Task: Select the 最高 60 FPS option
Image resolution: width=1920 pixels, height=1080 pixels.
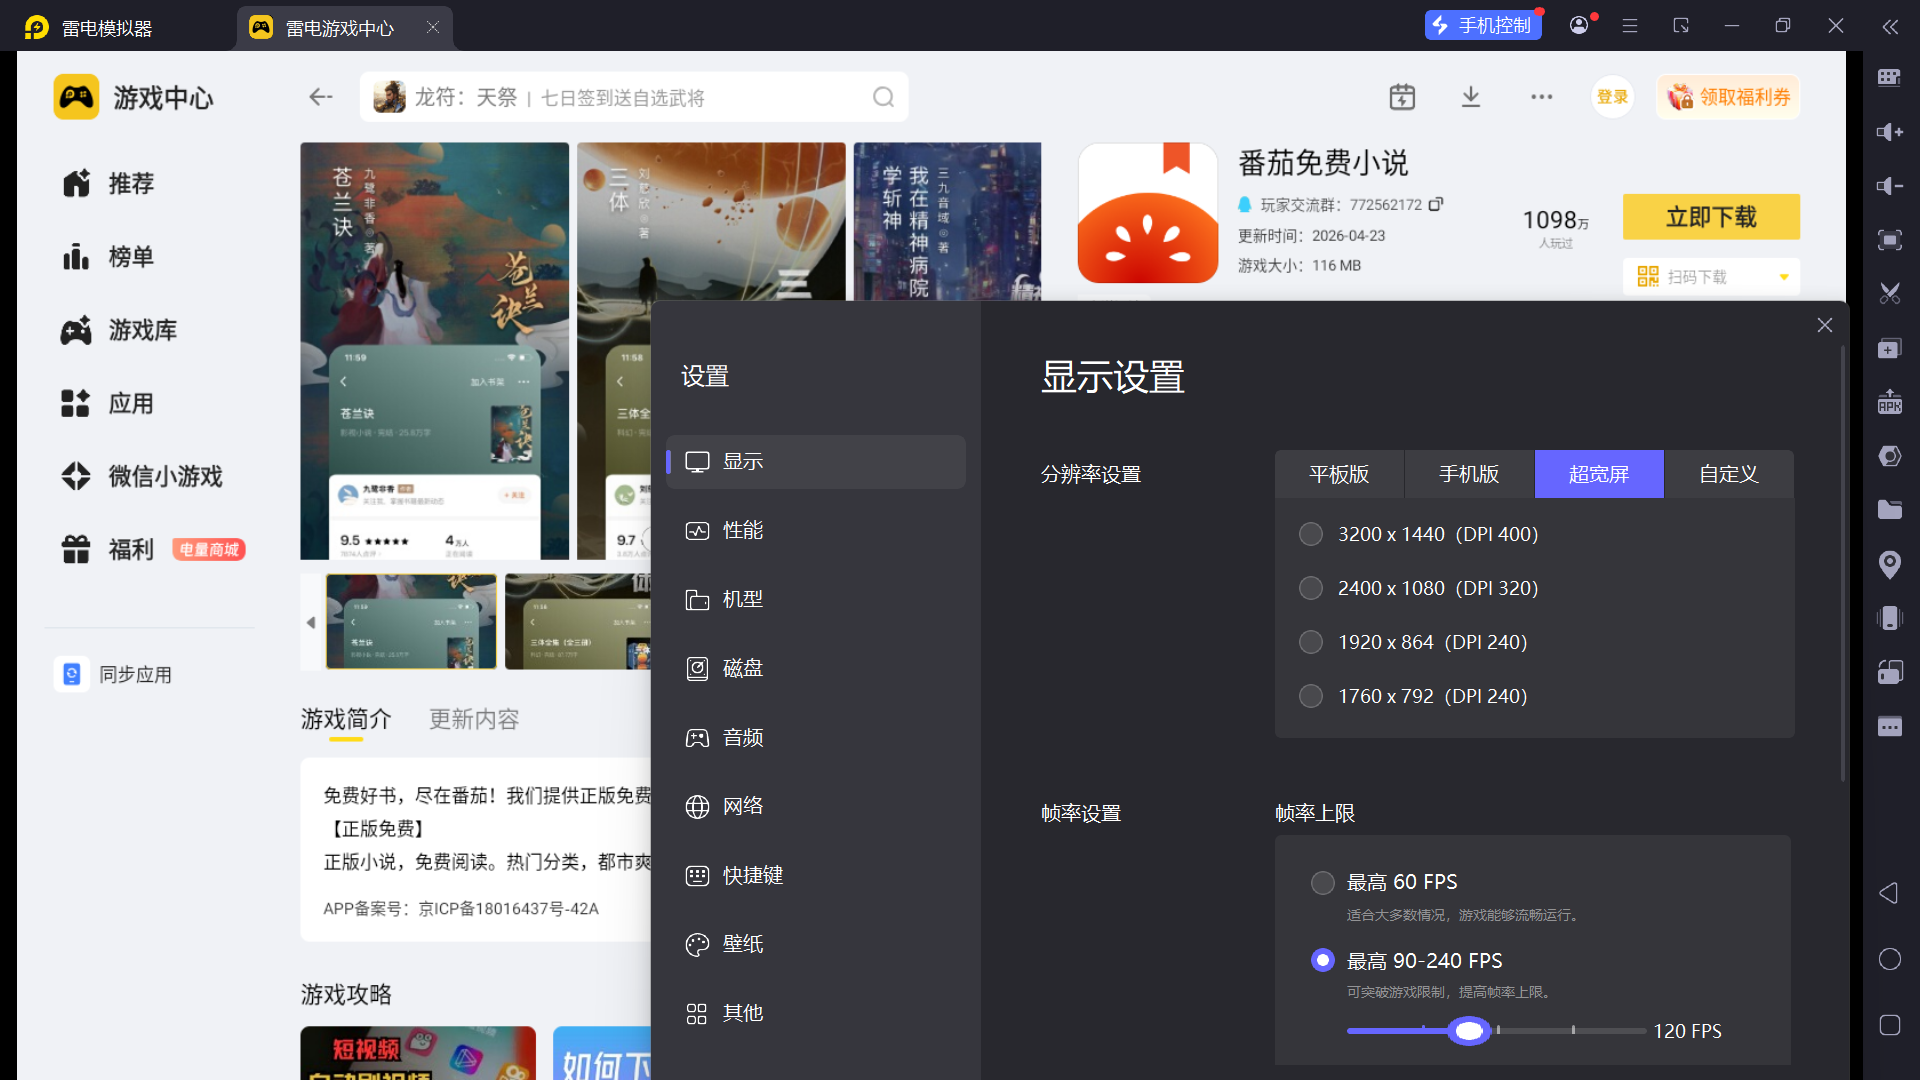Action: click(x=1322, y=882)
